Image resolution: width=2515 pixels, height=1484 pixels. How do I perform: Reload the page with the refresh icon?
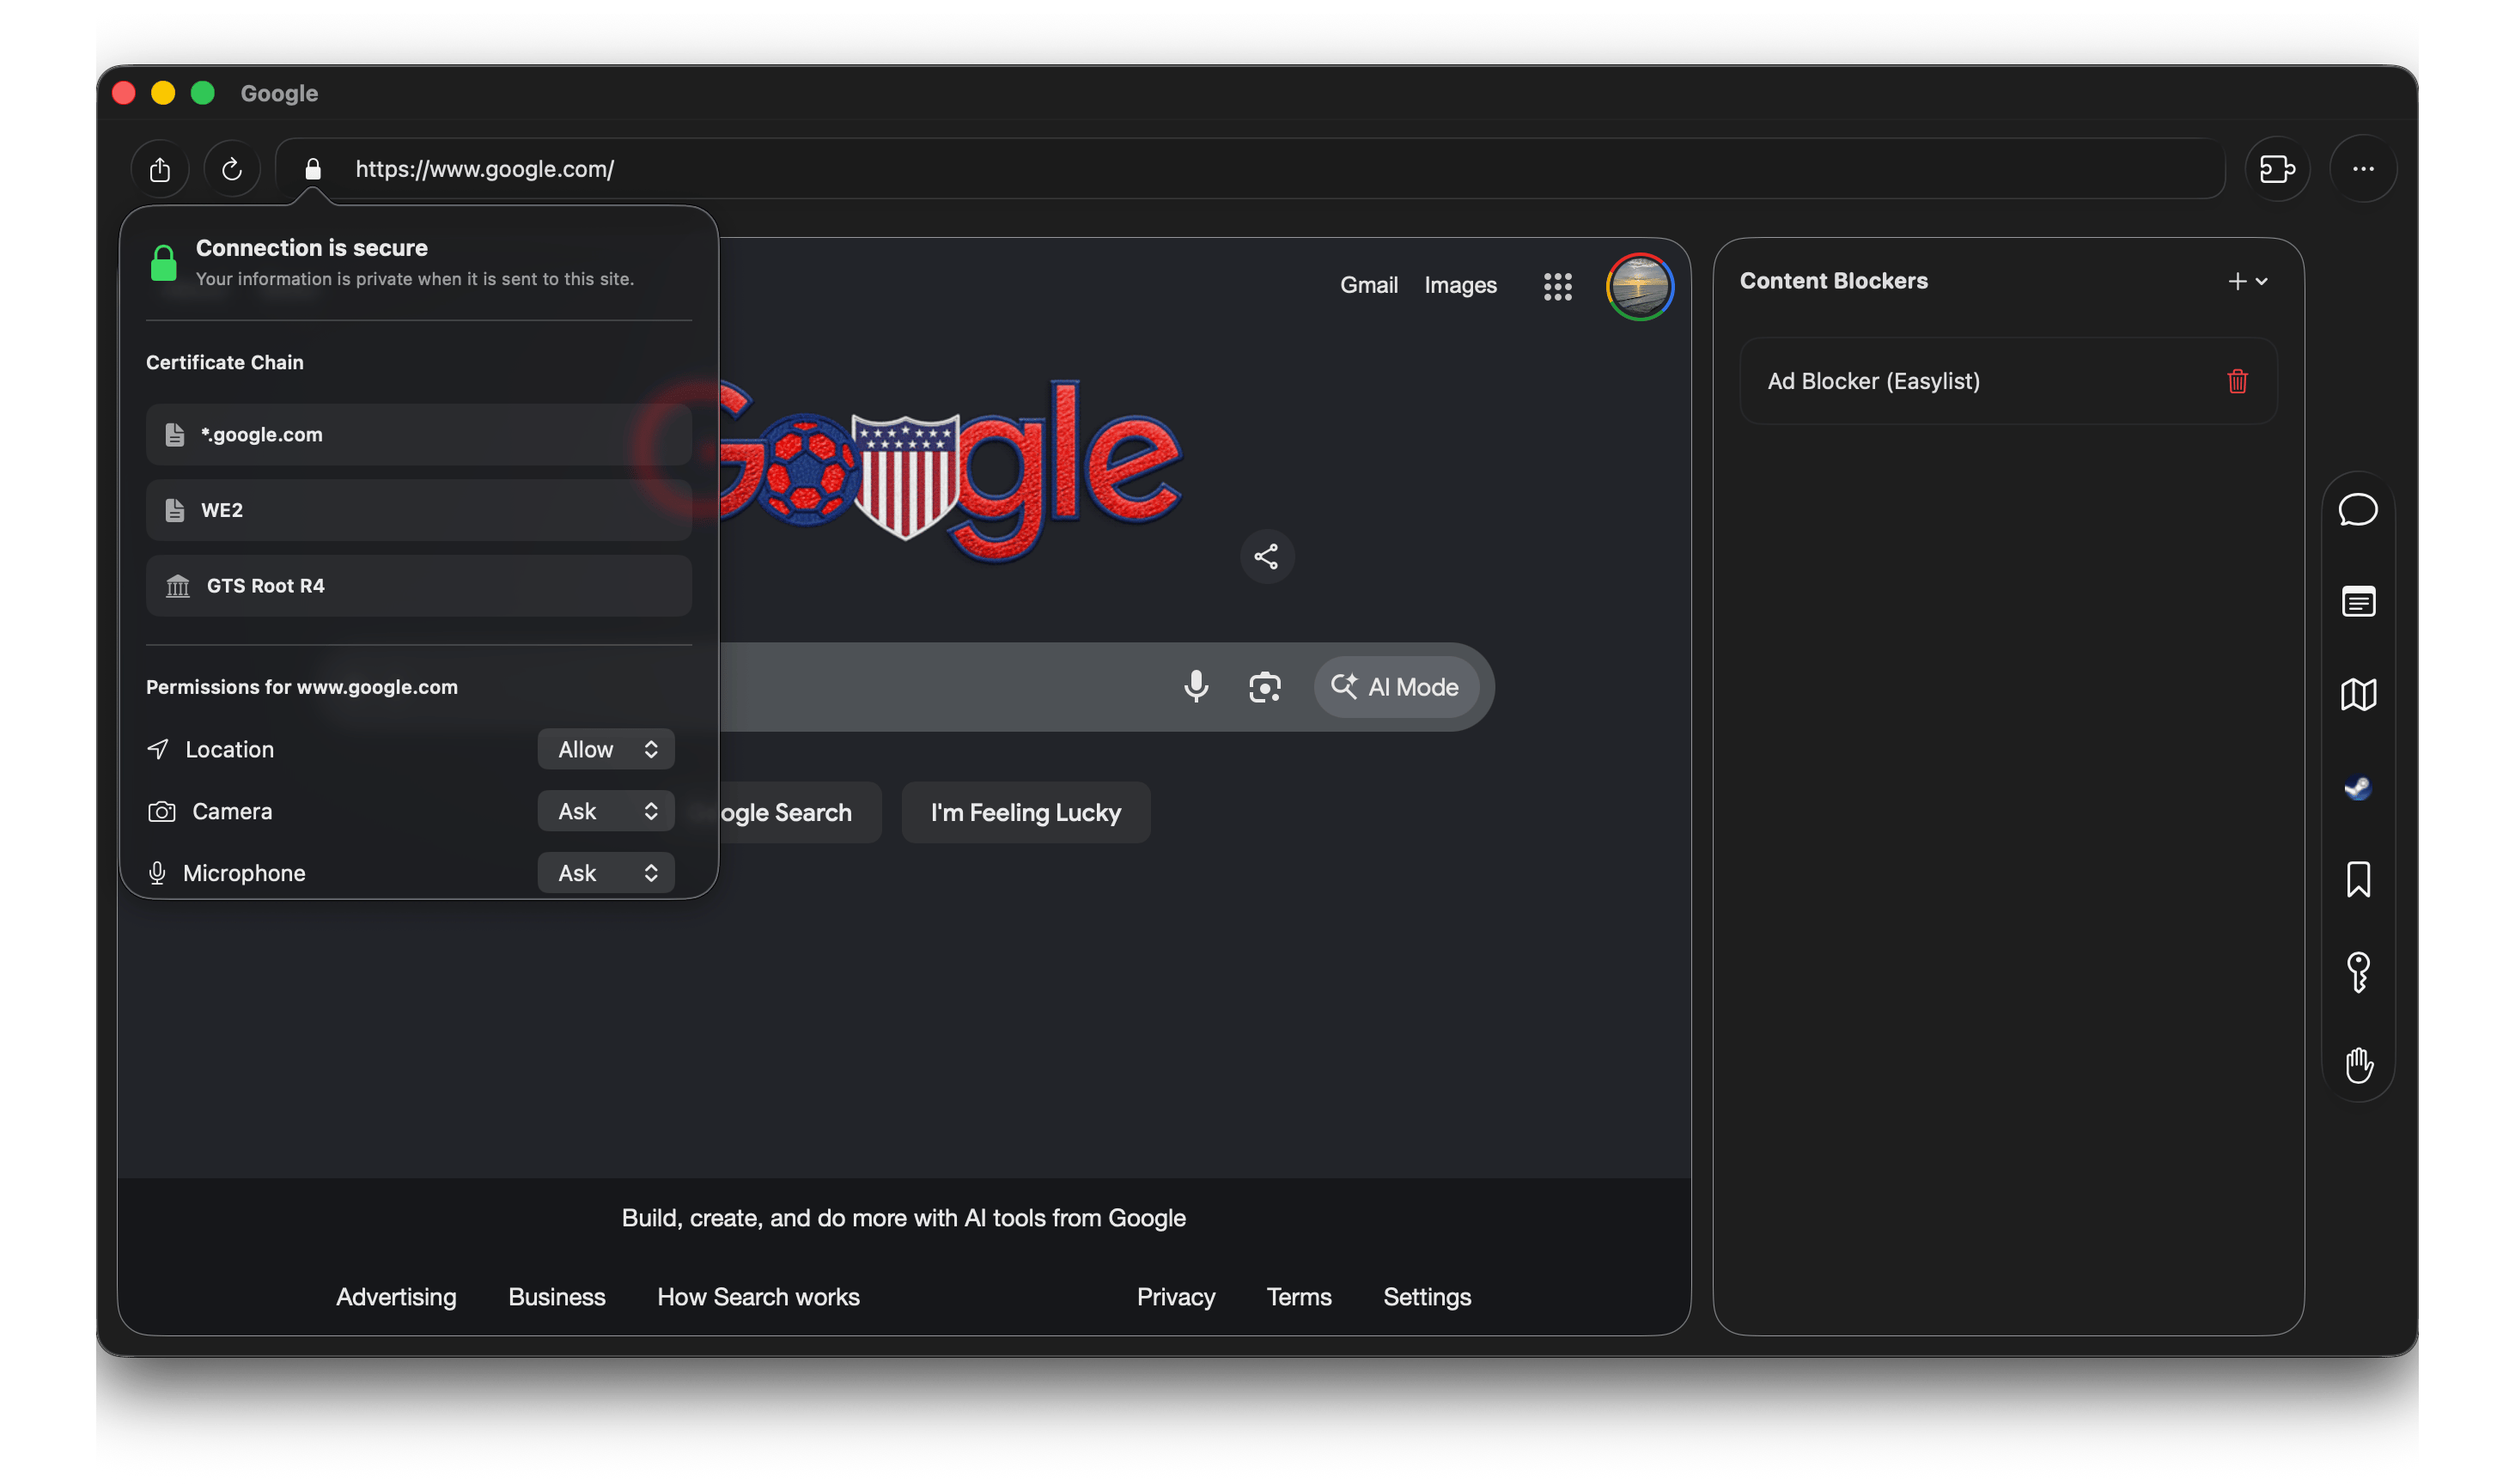pos(232,169)
